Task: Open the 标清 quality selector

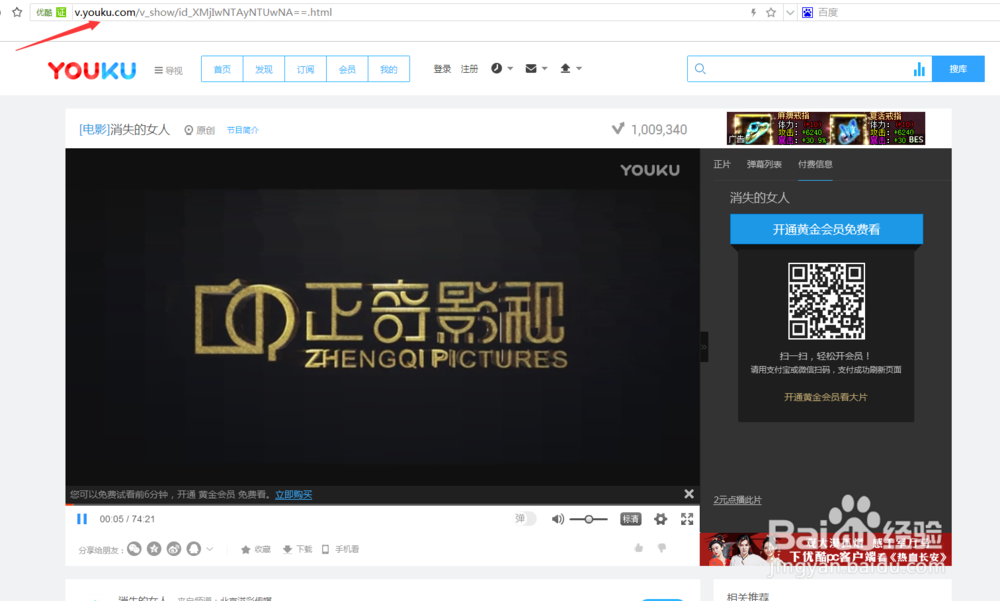Action: click(x=631, y=519)
